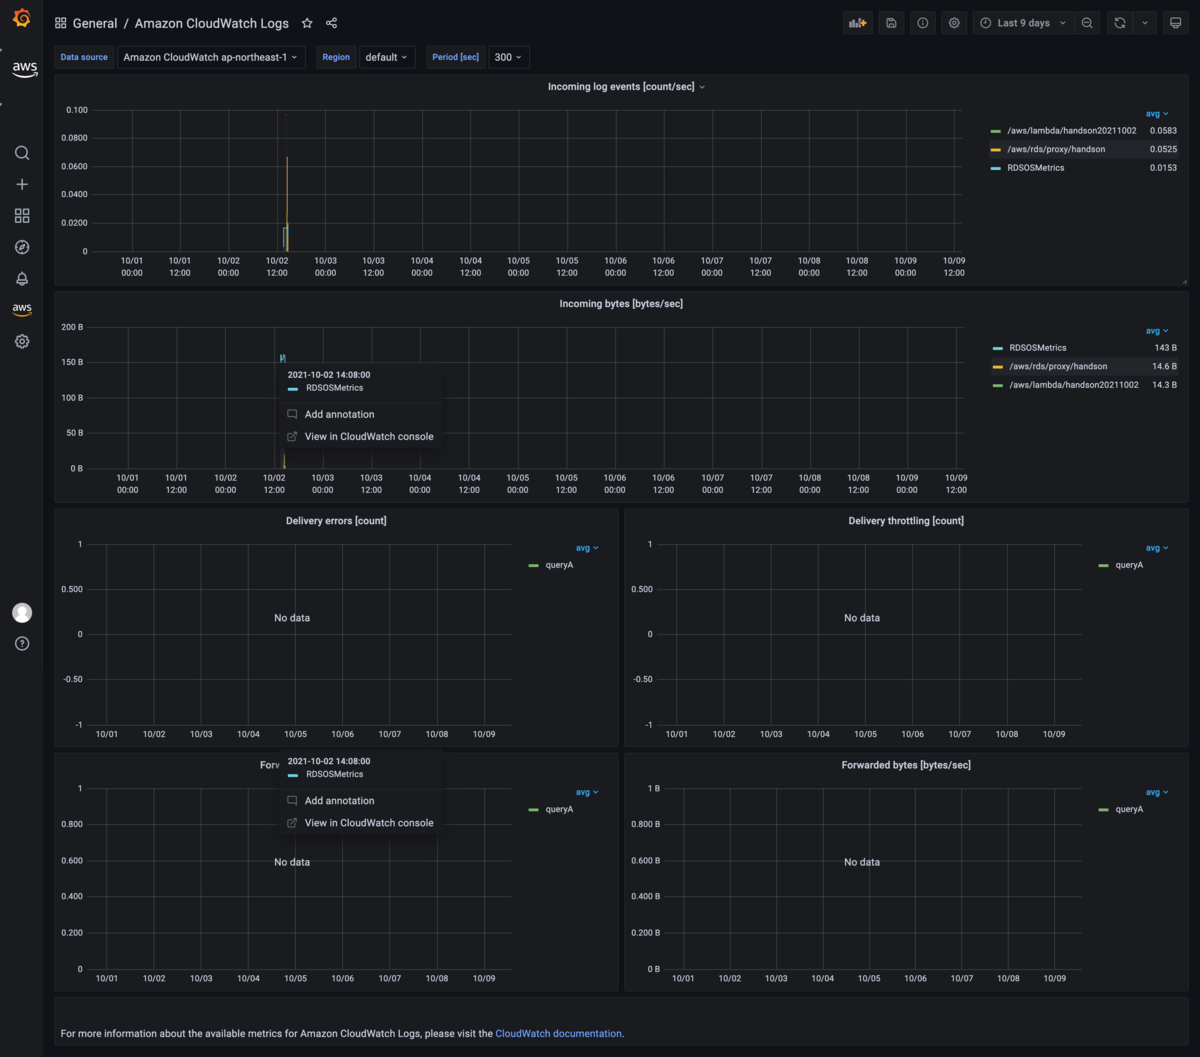Toggle /aws/lambda/handson20211002 series in Incoming log events

pyautogui.click(x=1072, y=131)
